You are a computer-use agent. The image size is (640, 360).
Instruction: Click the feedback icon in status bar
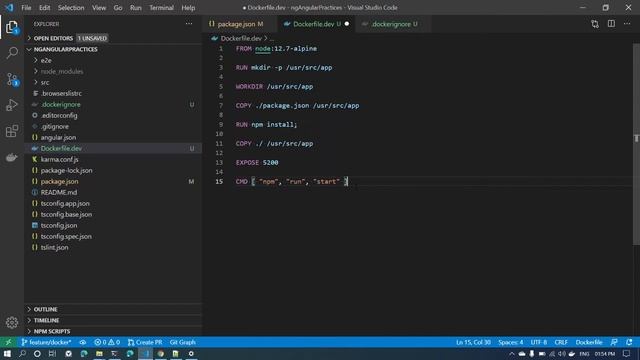click(614, 342)
